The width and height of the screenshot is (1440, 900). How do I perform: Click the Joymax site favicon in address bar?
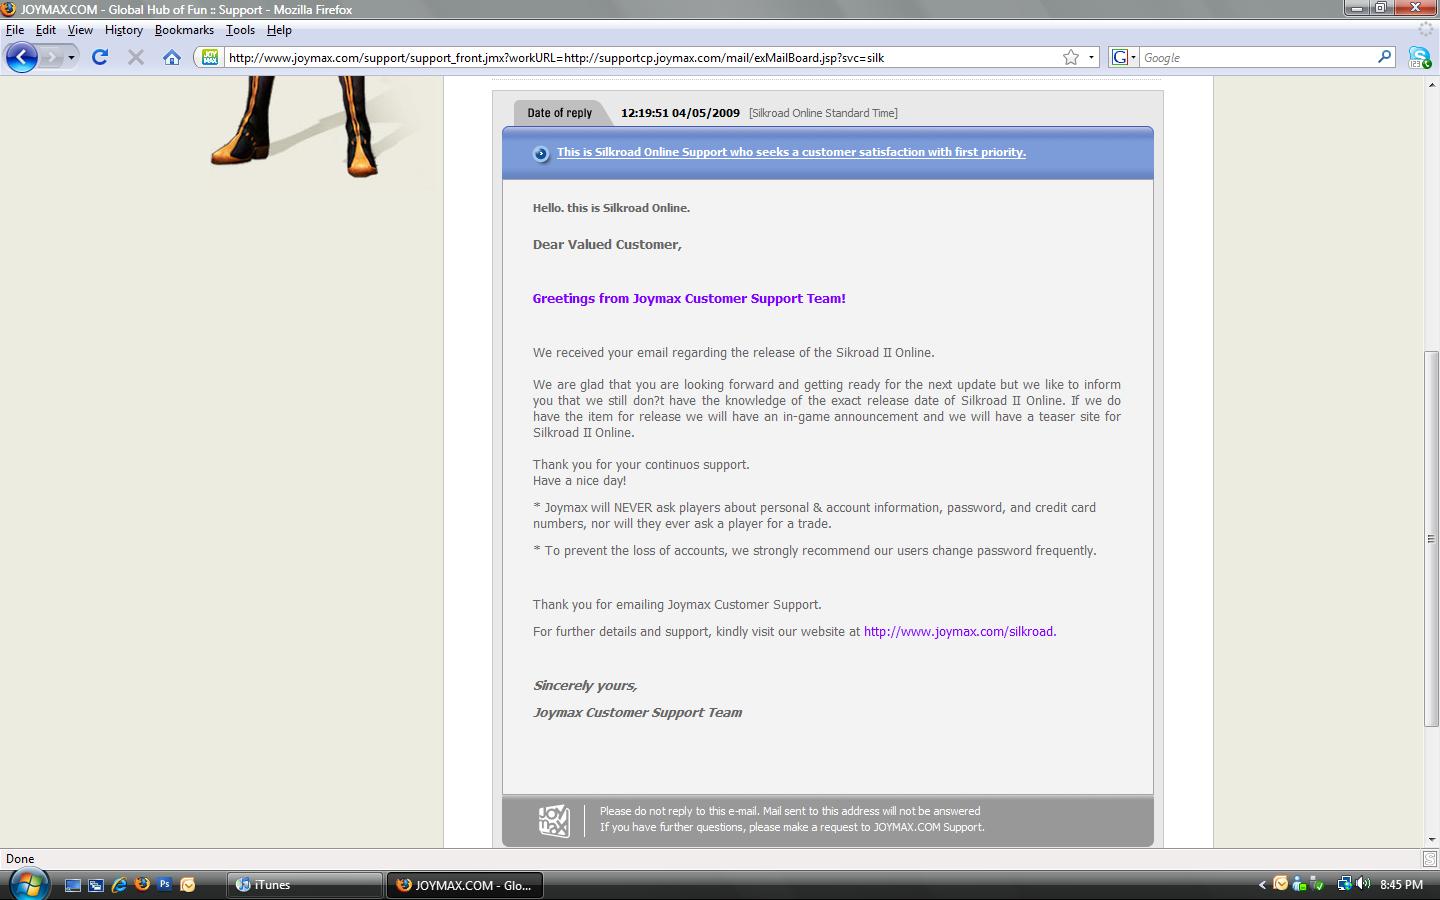[210, 57]
